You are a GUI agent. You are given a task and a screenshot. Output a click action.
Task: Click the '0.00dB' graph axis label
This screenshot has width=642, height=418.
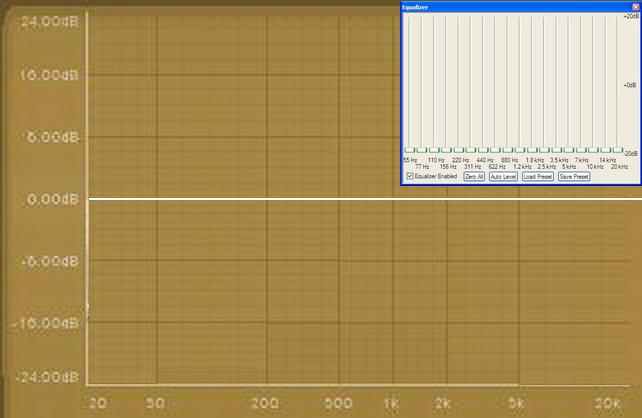[x=52, y=199]
